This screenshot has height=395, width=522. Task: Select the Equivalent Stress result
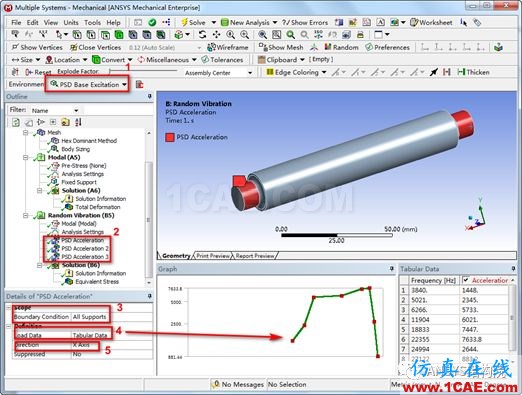(97, 282)
